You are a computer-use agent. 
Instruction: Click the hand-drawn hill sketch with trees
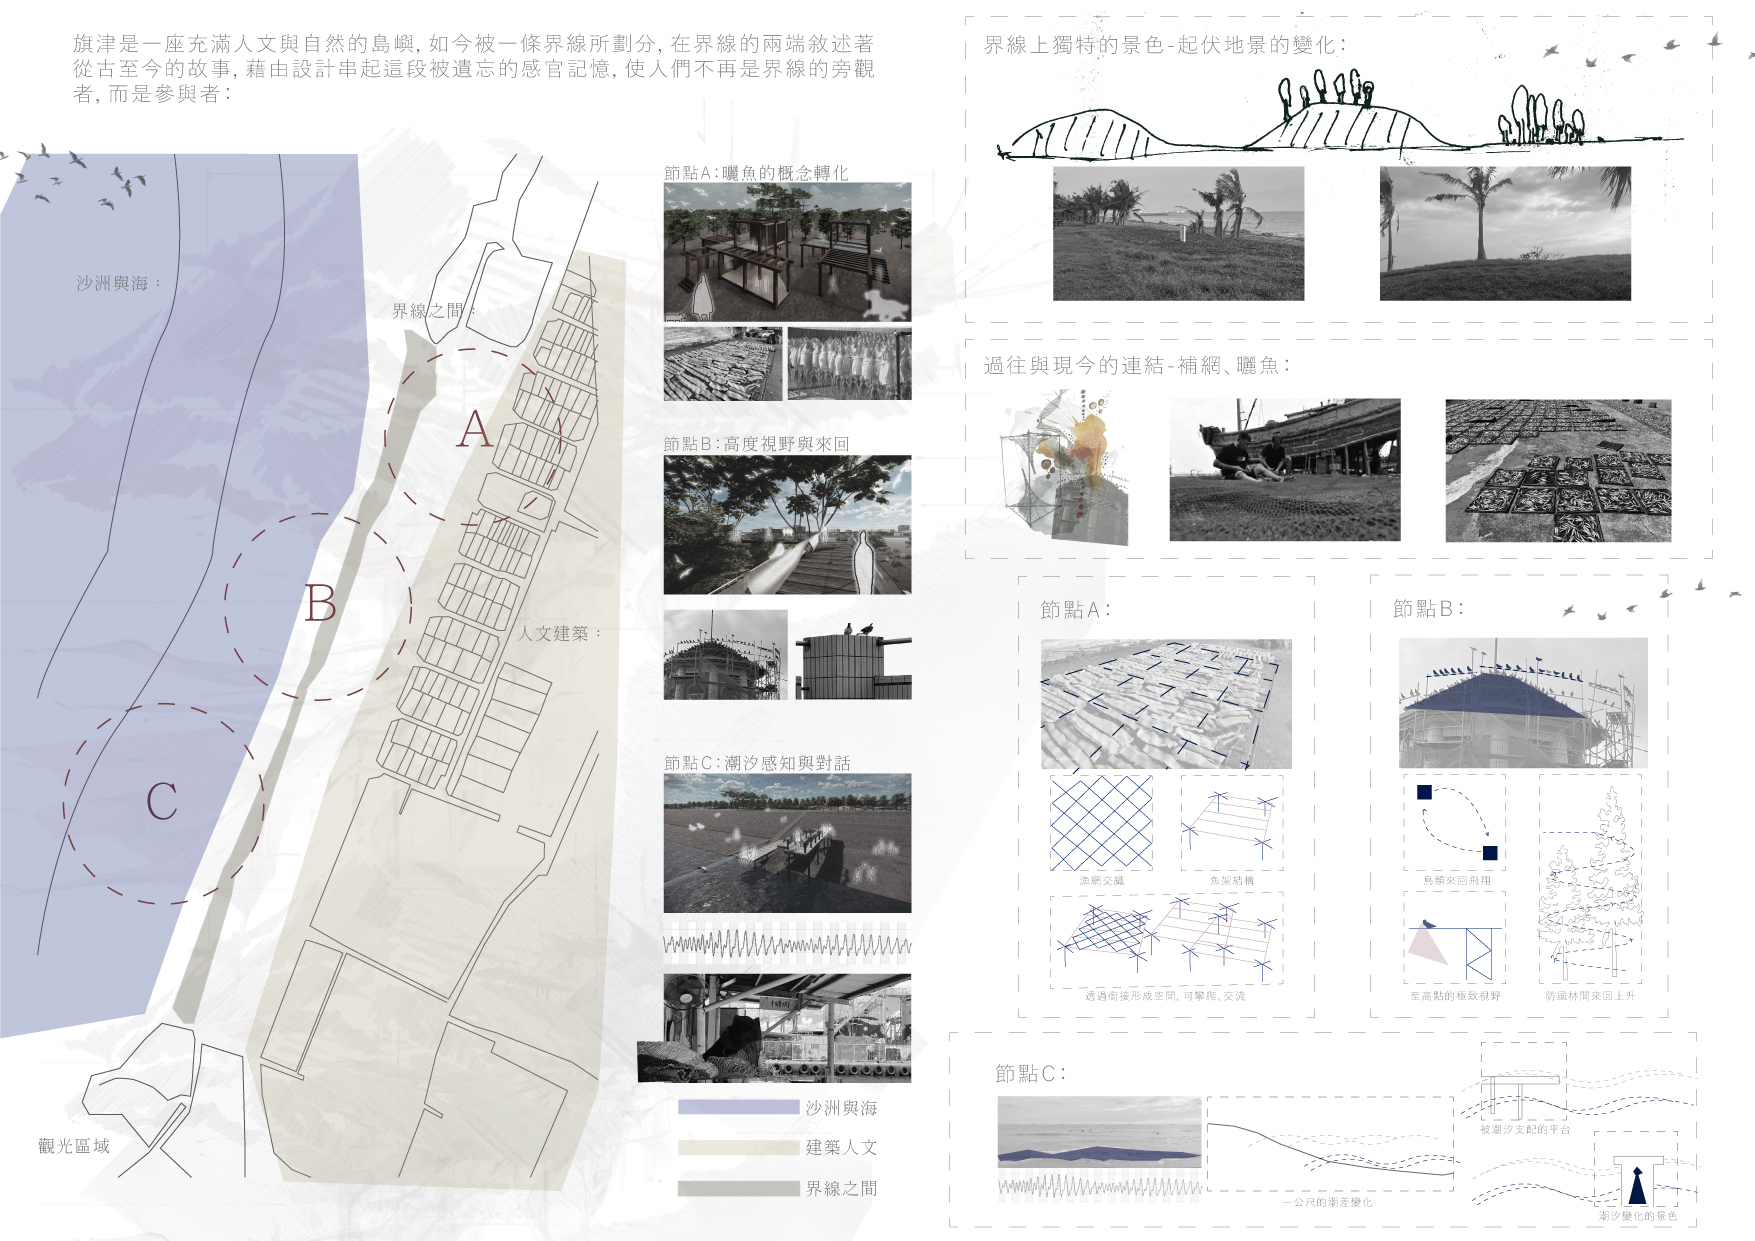click(1340, 115)
